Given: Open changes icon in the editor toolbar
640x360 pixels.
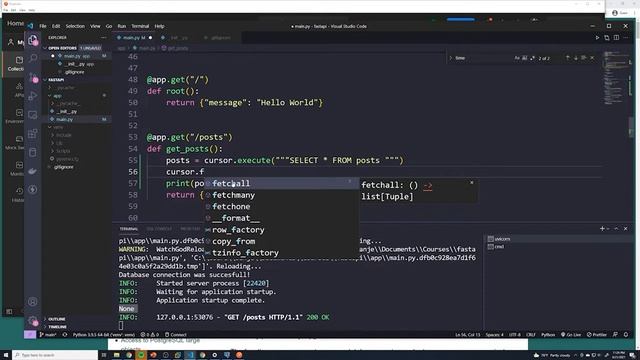Looking at the screenshot, I should (x=607, y=38).
